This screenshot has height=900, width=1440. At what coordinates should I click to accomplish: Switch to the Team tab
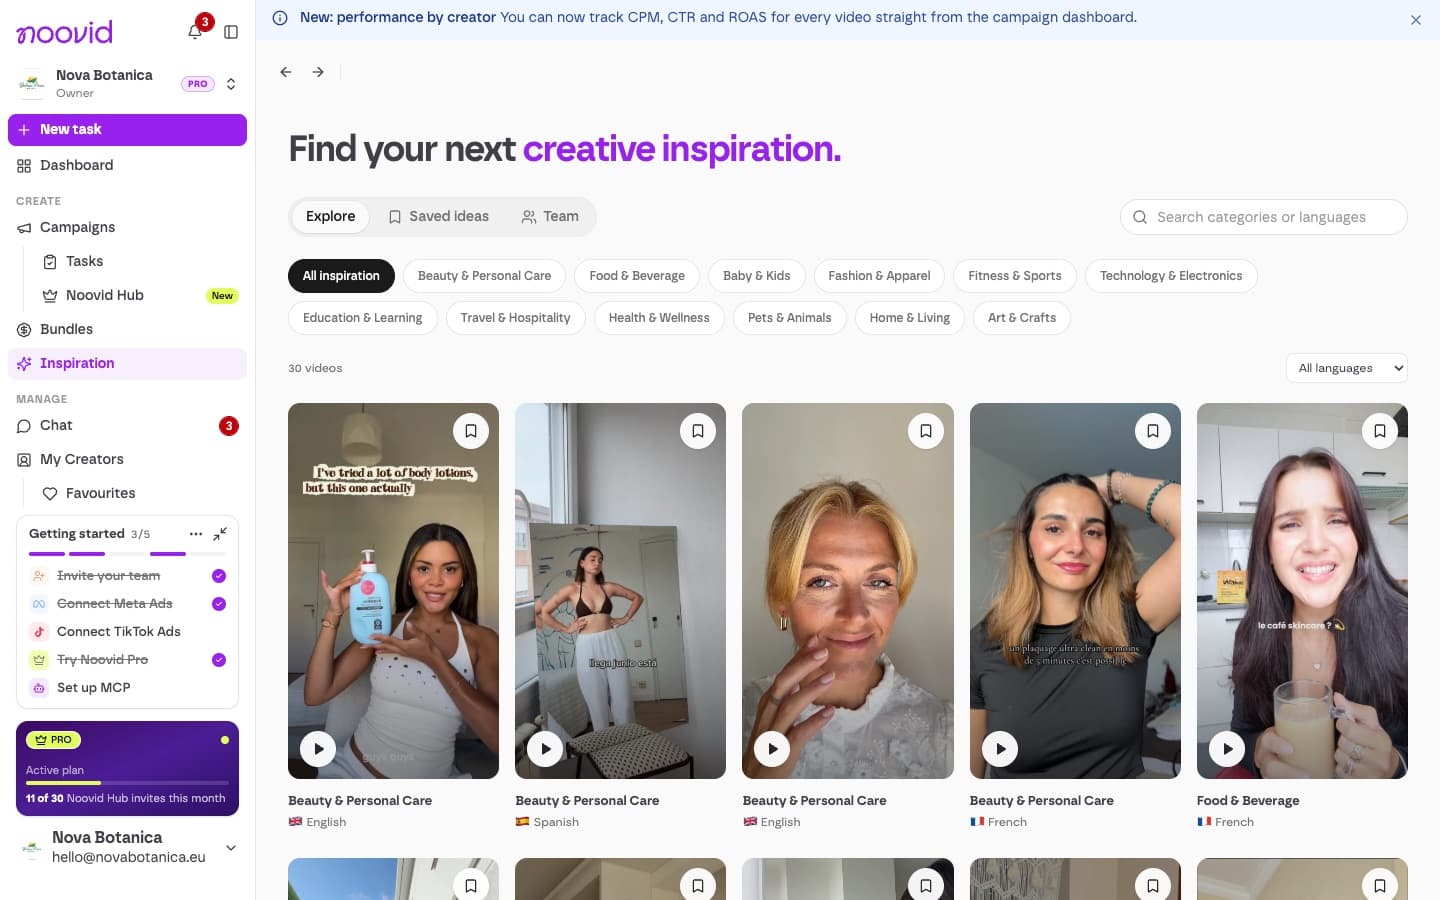click(x=550, y=217)
